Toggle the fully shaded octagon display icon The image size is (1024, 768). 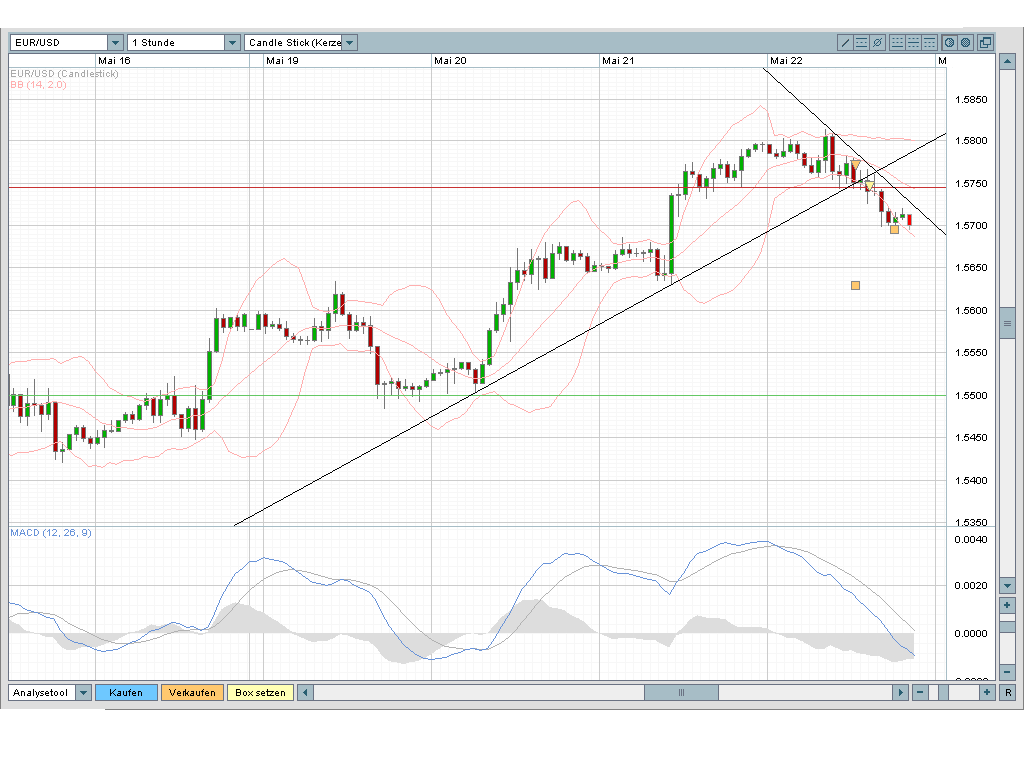point(965,42)
